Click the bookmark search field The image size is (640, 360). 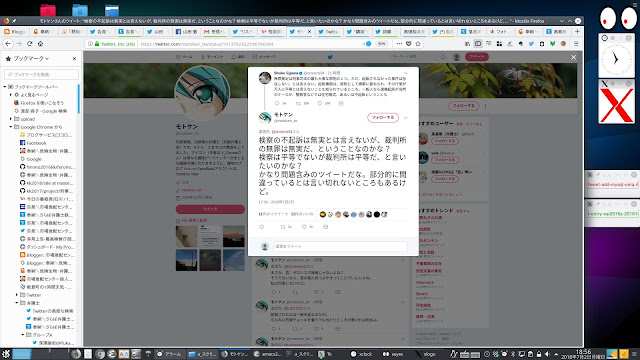point(41,74)
